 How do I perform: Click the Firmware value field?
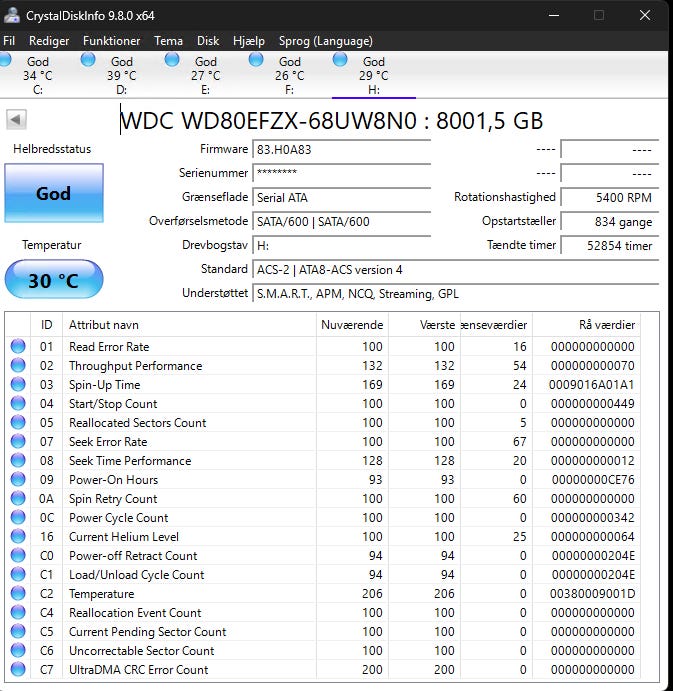341,150
